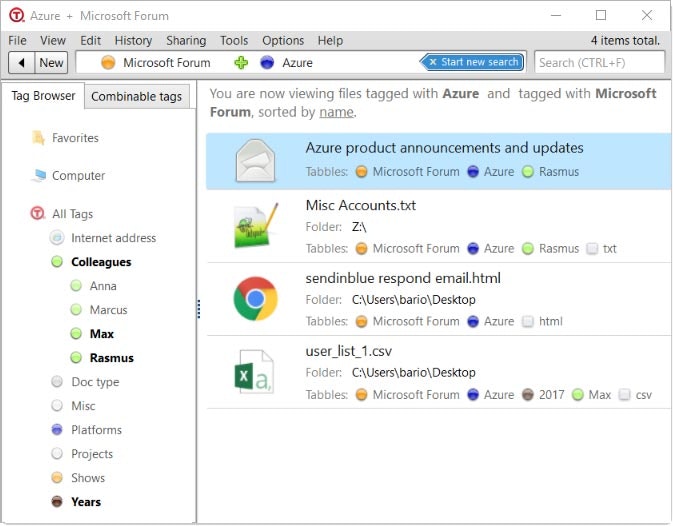Image resolution: width=673 pixels, height=526 pixels.
Task: Switch to the Tag Browser tab
Action: [43, 96]
